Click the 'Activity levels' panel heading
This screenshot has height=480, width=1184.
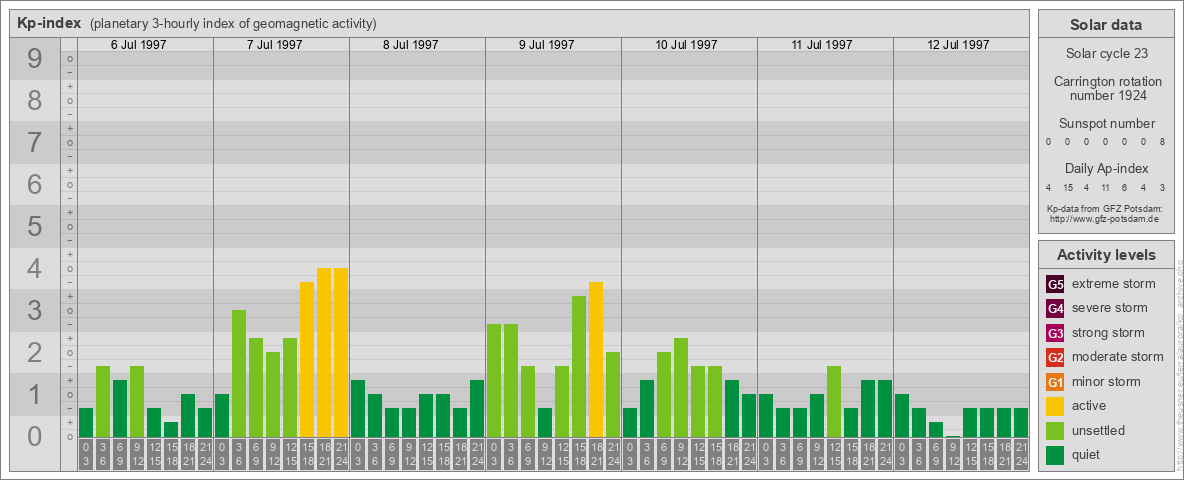click(x=1106, y=255)
